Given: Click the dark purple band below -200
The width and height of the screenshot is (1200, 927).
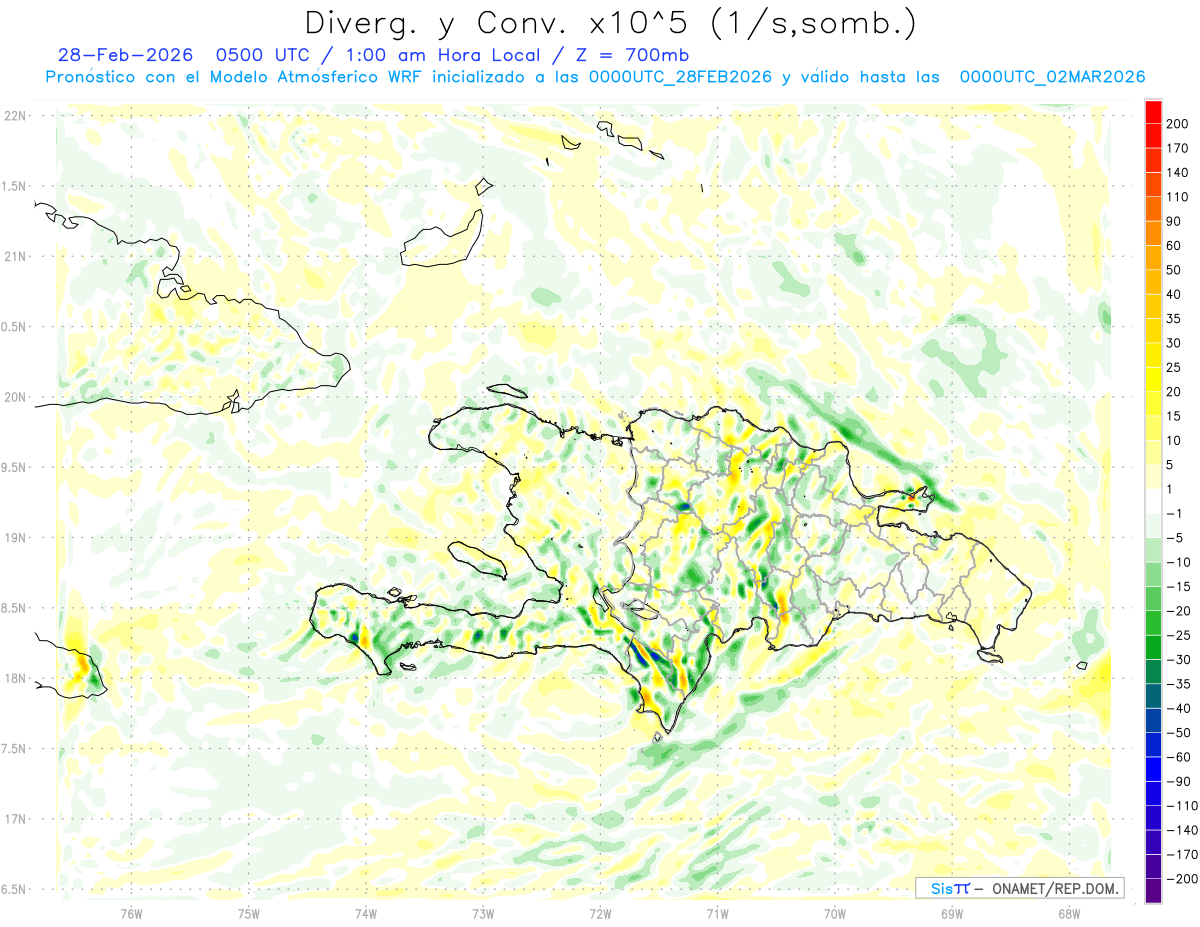Looking at the screenshot, I should point(1153,891).
